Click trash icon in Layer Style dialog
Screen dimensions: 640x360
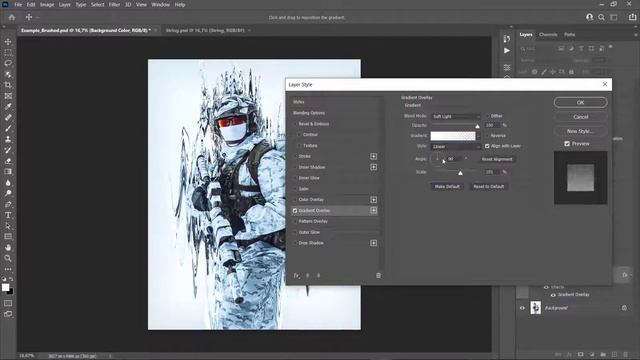pyautogui.click(x=378, y=276)
